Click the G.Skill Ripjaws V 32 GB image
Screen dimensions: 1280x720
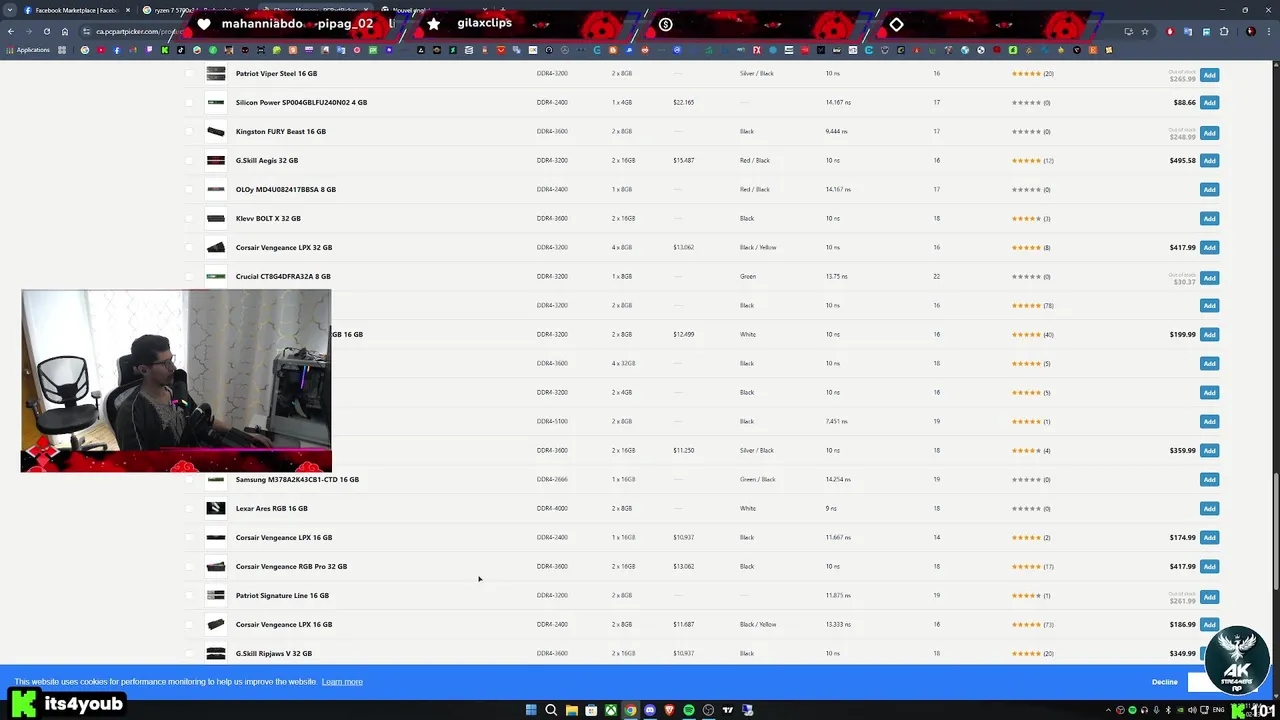point(216,653)
